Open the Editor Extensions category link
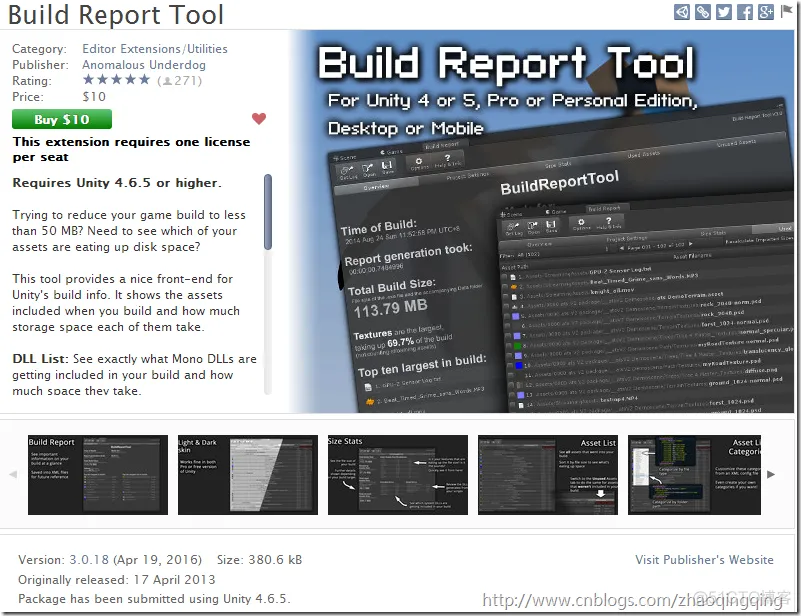The height and width of the screenshot is (616, 801). pos(131,49)
